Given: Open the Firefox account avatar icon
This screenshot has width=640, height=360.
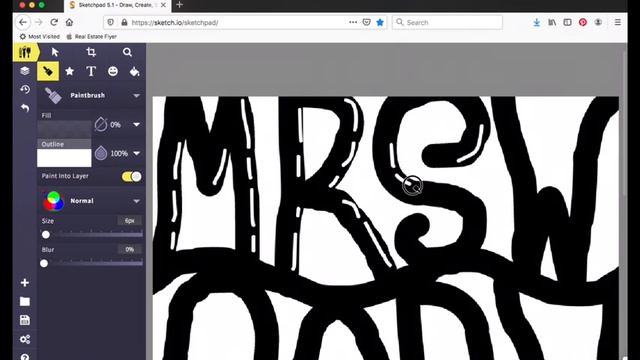Looking at the screenshot, I should 598,22.
